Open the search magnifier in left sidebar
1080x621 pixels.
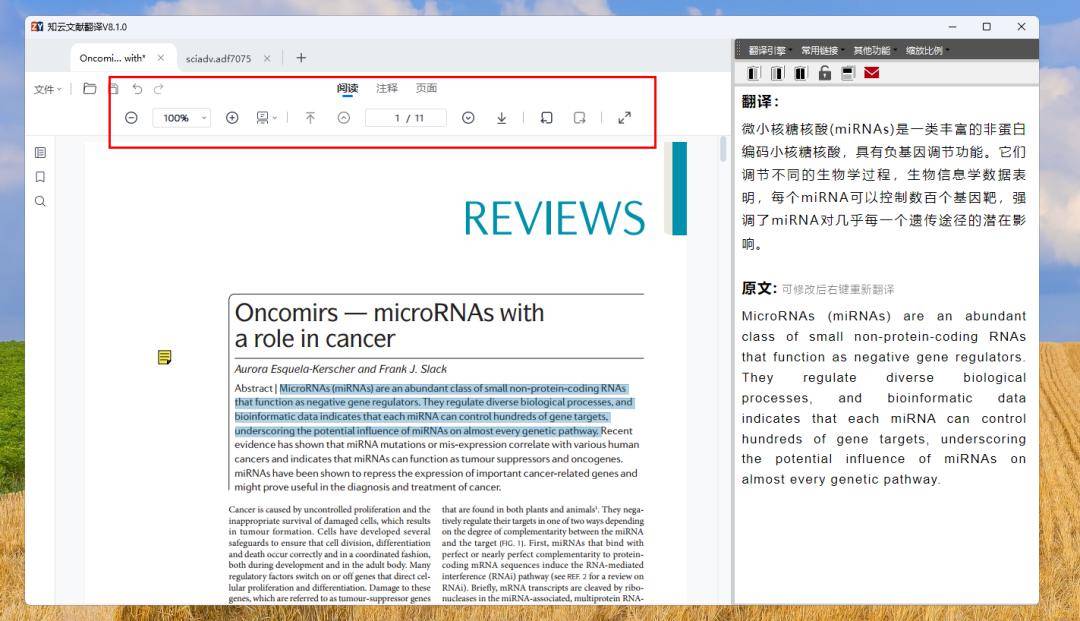coord(40,201)
